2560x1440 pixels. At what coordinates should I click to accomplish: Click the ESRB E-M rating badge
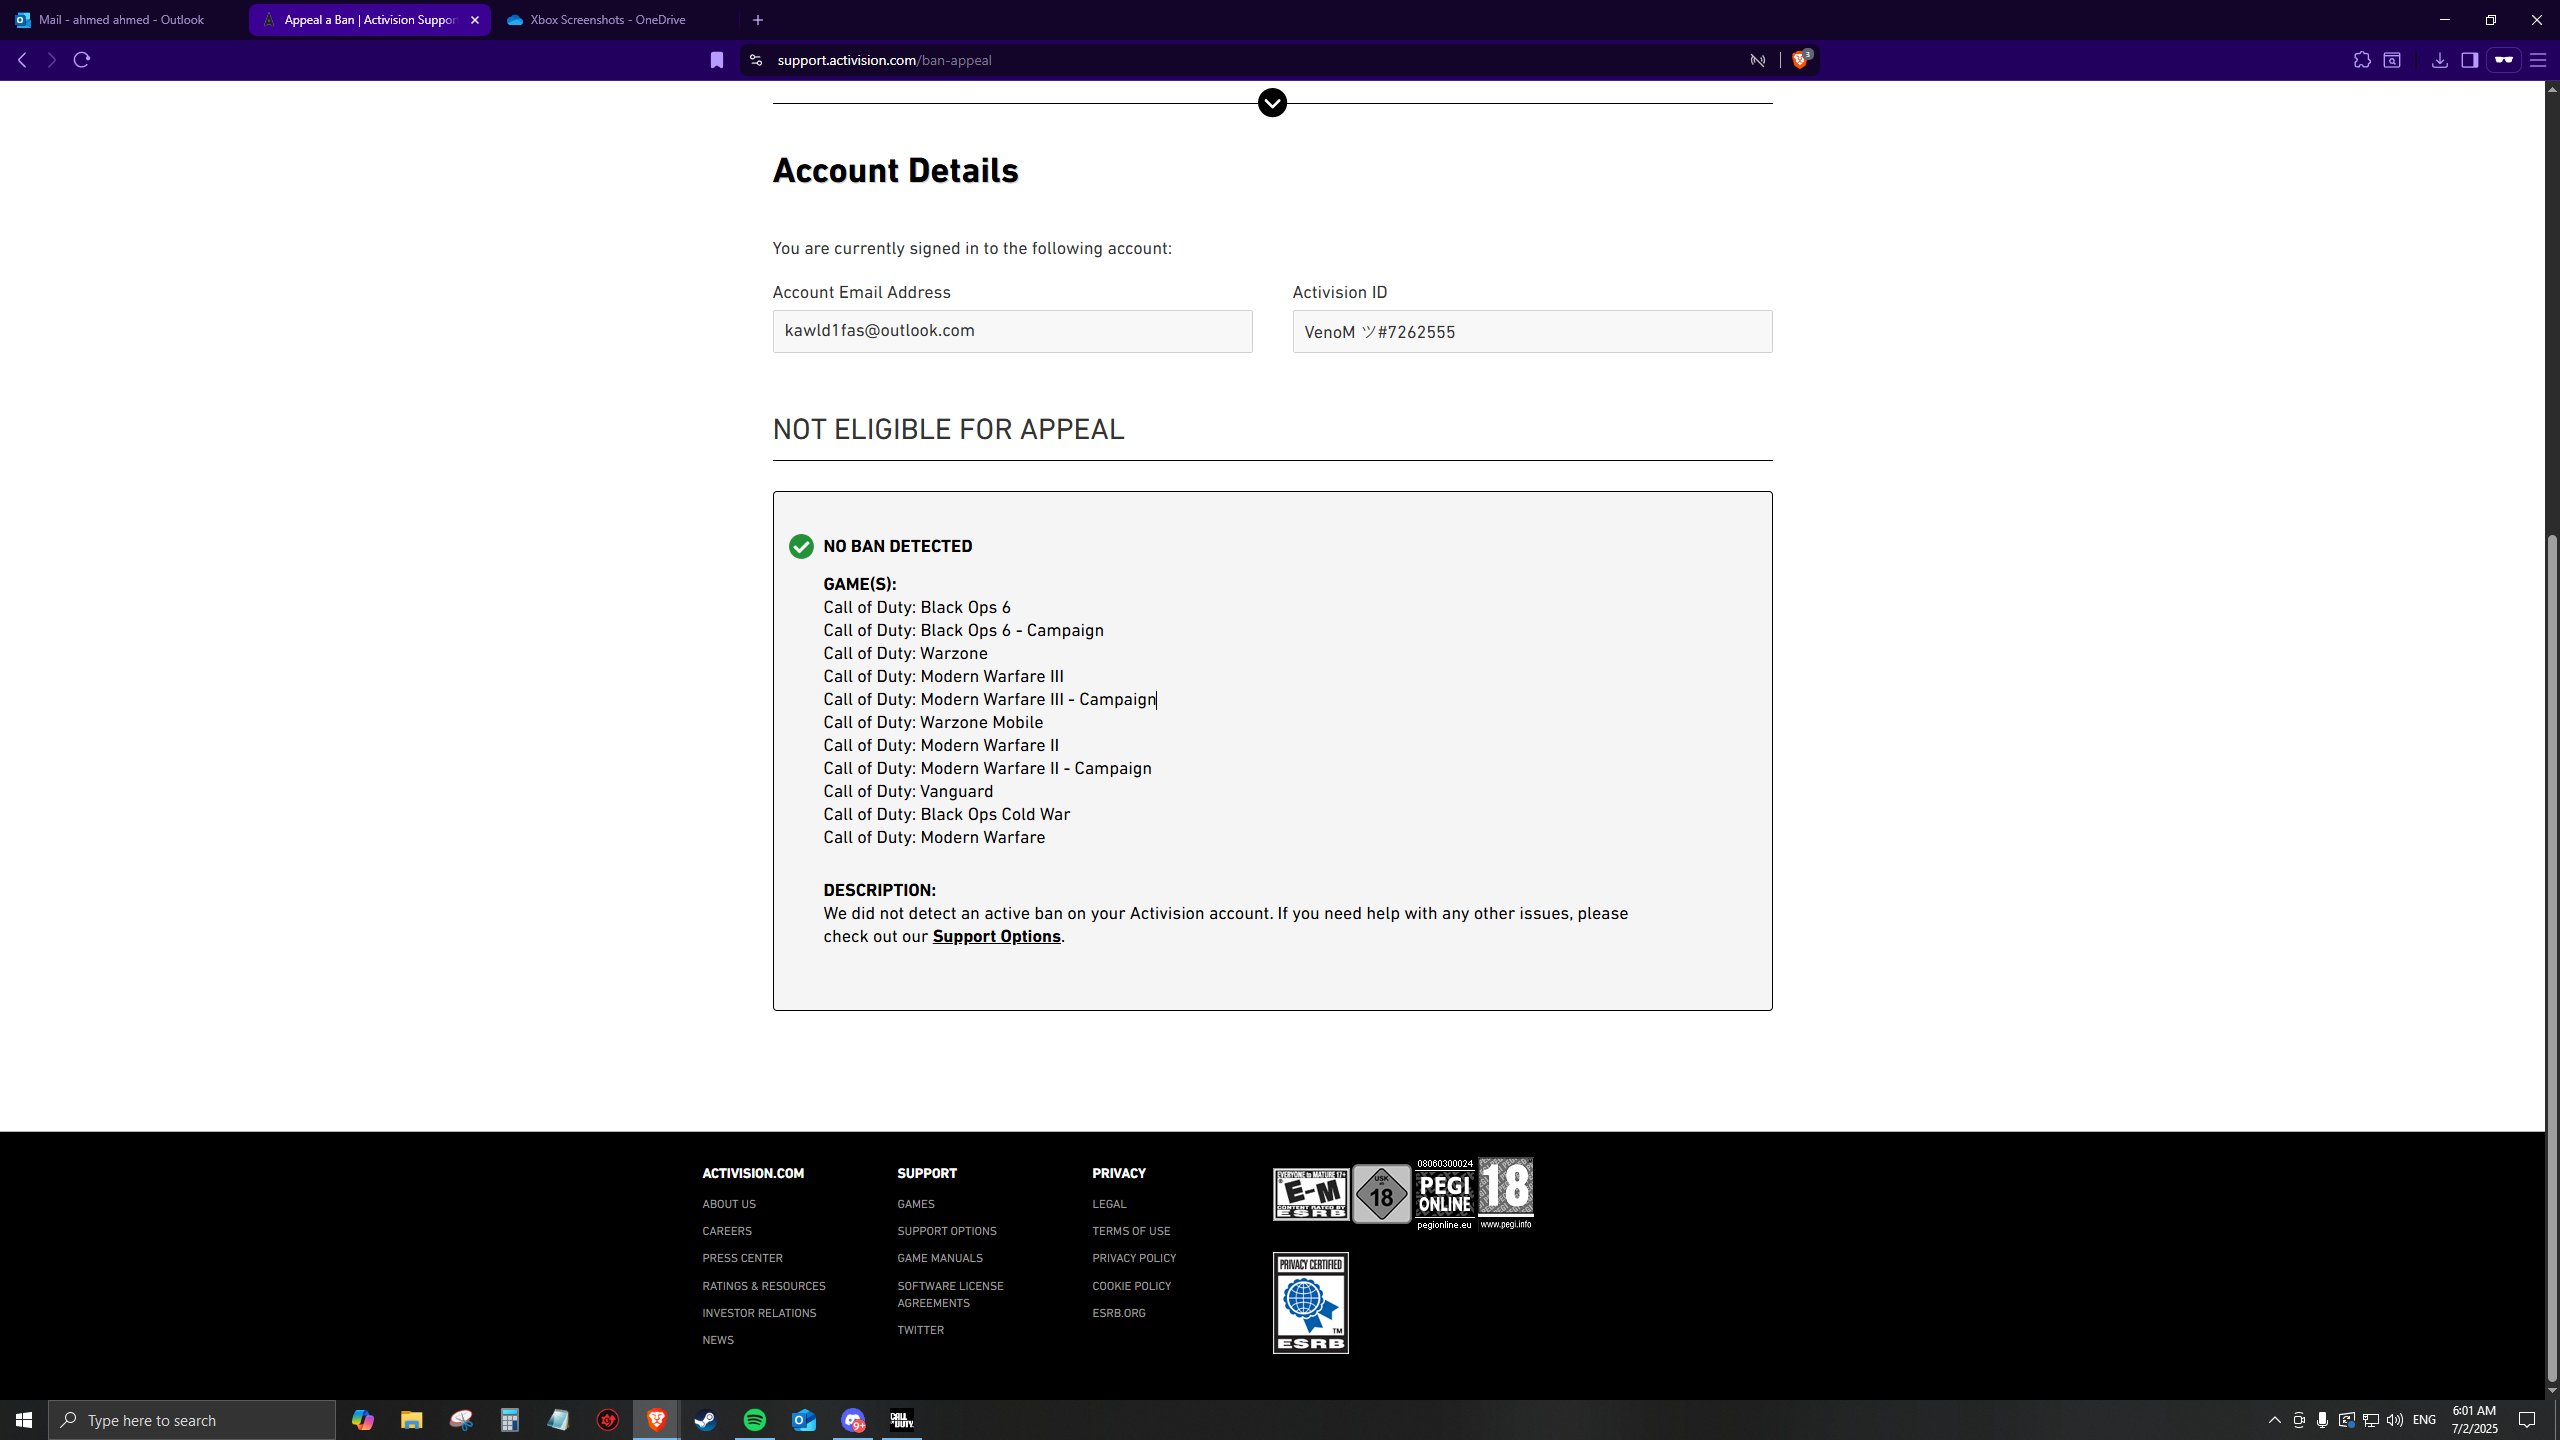[x=1310, y=1194]
